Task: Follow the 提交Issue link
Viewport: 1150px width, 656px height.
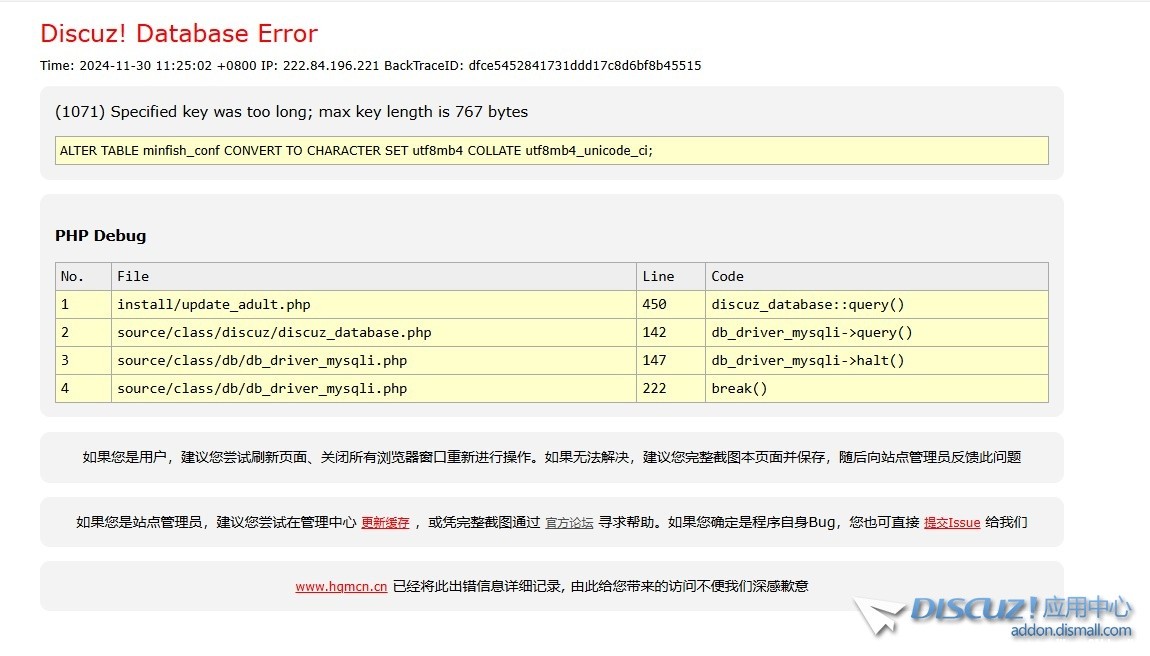Action: [951, 522]
